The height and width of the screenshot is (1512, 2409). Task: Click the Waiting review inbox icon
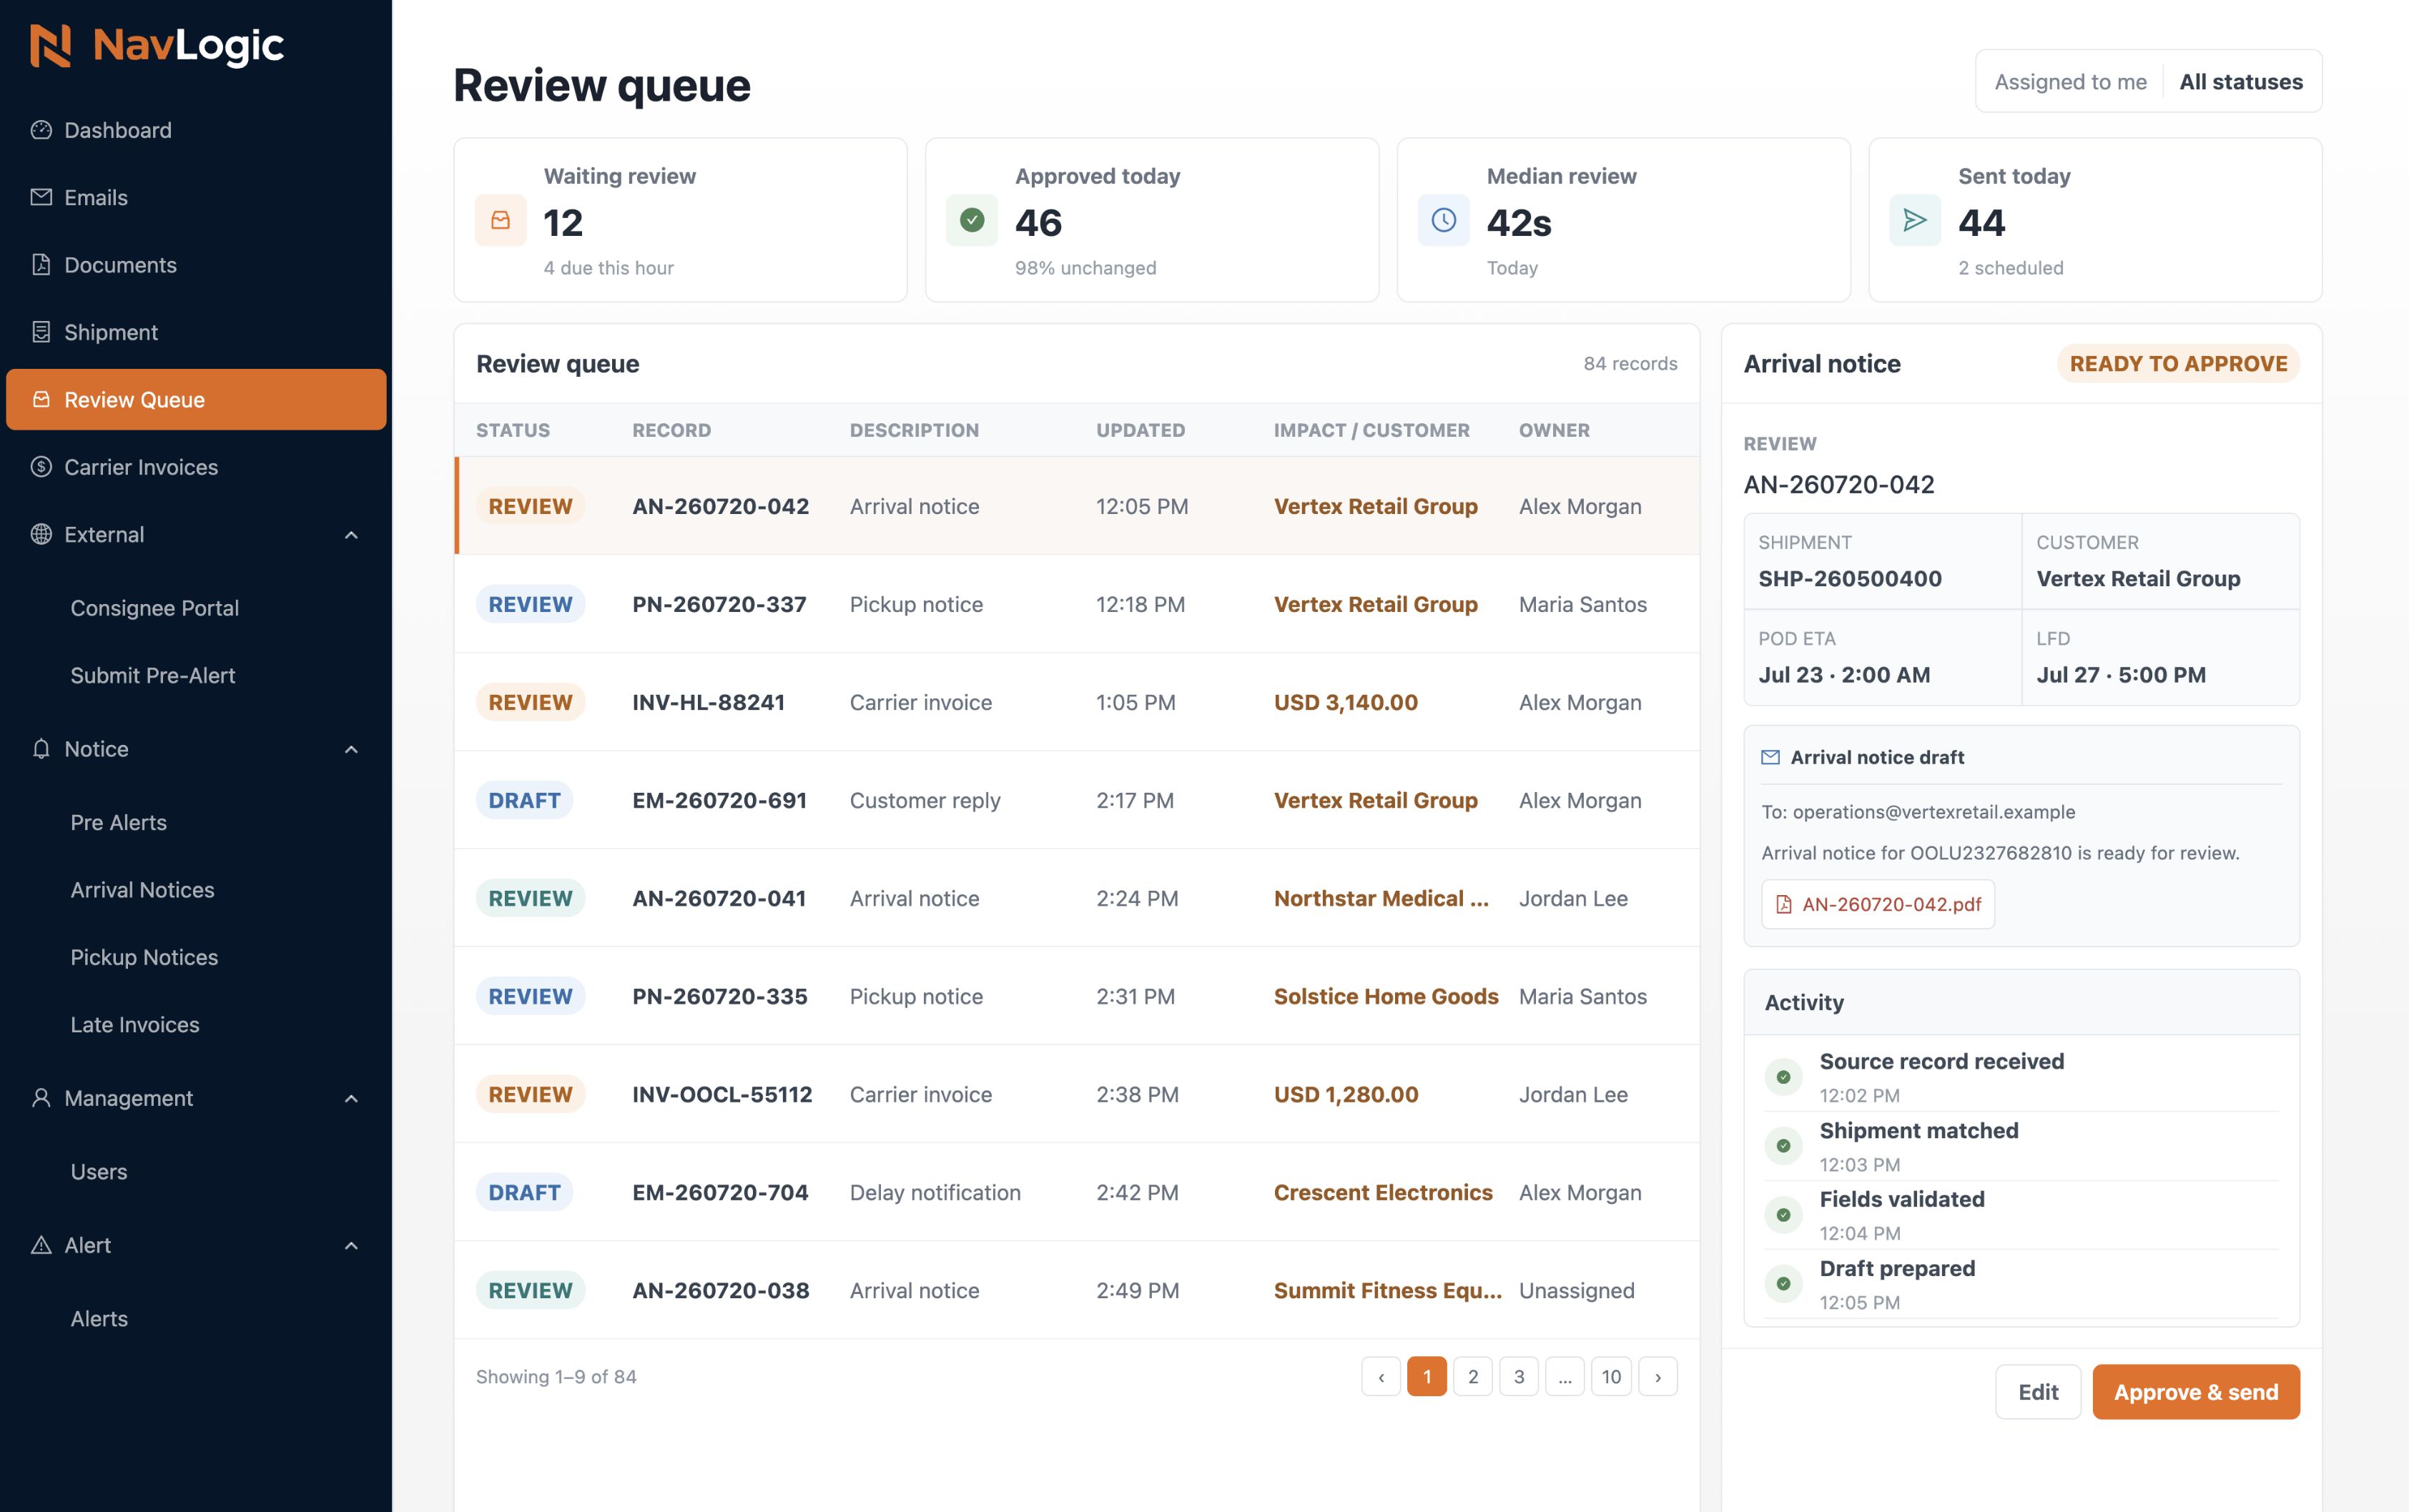point(500,220)
